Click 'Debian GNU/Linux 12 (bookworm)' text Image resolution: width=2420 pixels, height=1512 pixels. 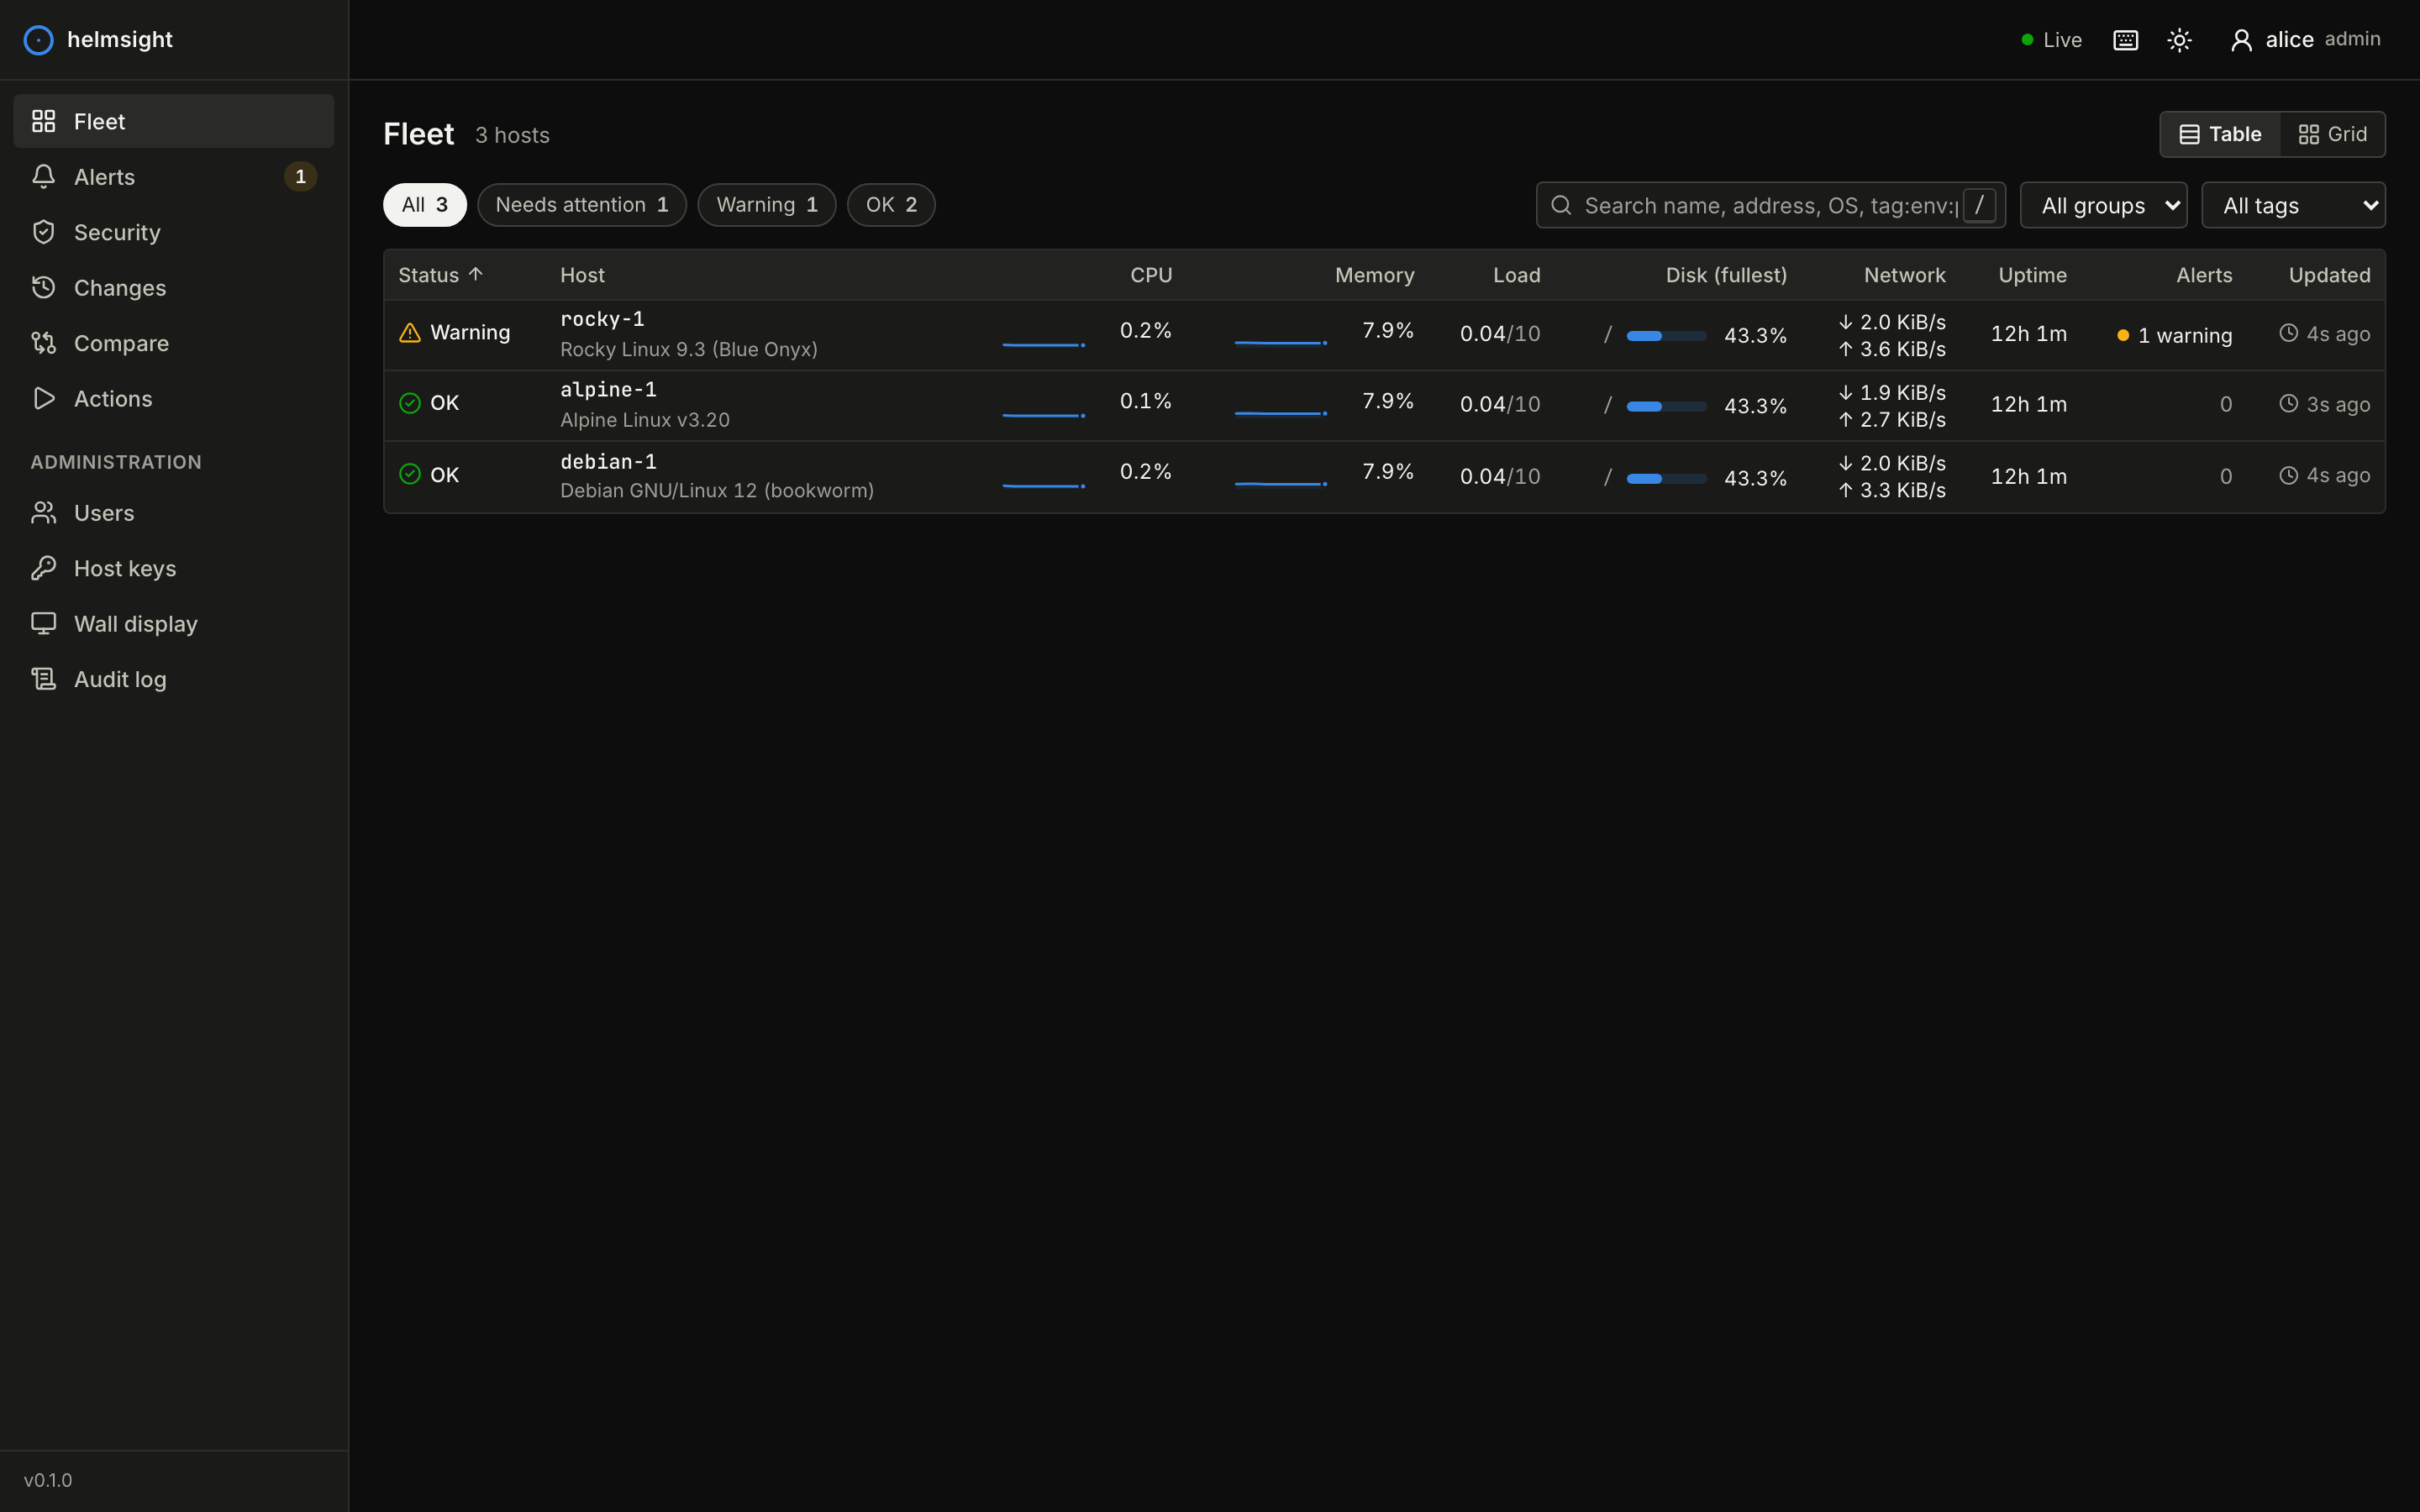pos(717,491)
